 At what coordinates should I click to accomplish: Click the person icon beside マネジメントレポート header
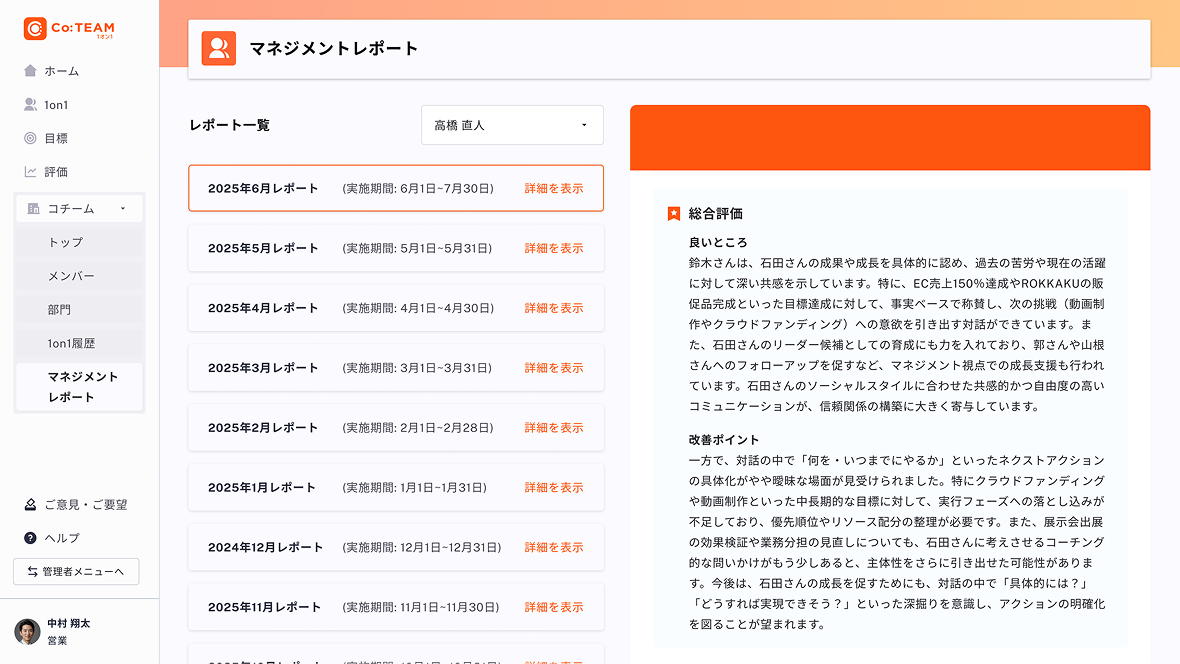(217, 47)
